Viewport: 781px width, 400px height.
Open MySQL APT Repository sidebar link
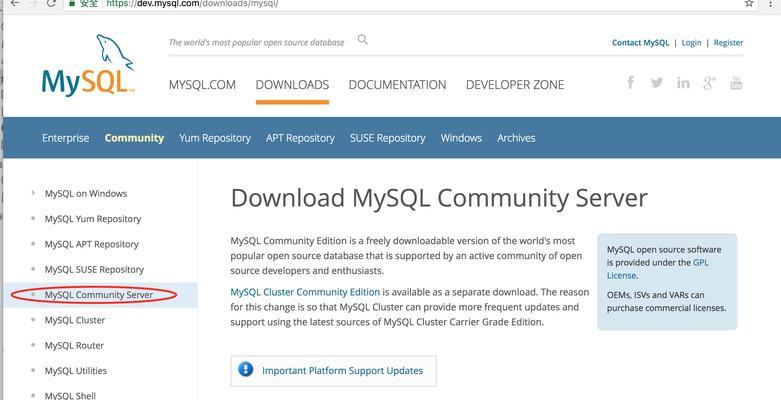click(92, 244)
